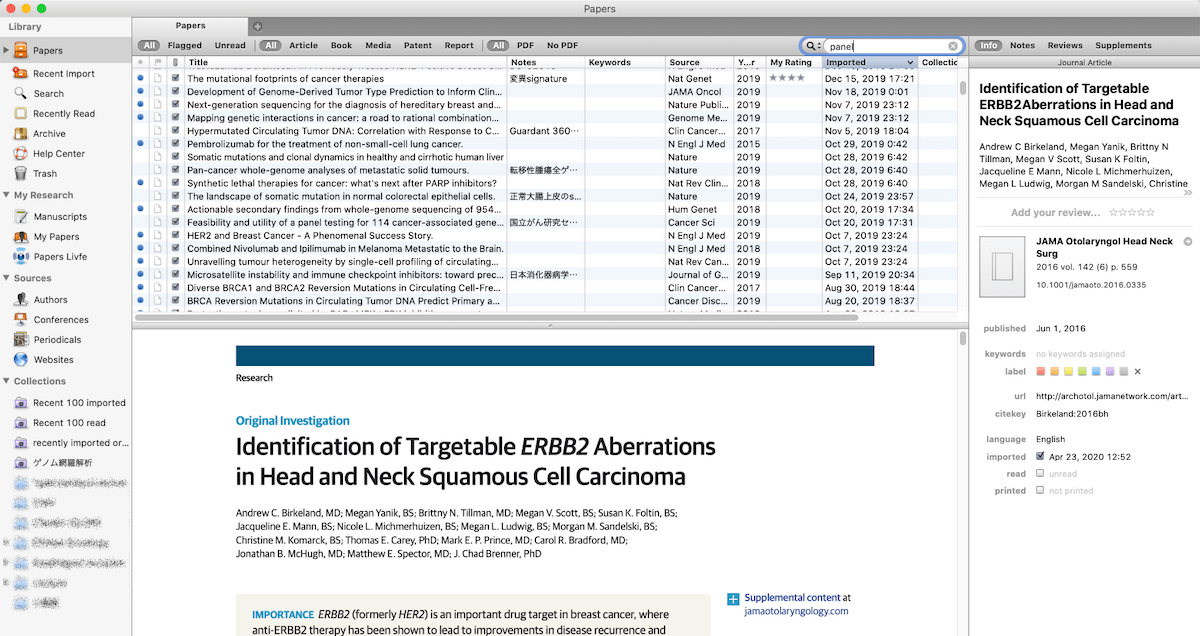Screen dimensions: 1200x636
Task: Select the Trash icon in sidebar
Action: (x=22, y=174)
